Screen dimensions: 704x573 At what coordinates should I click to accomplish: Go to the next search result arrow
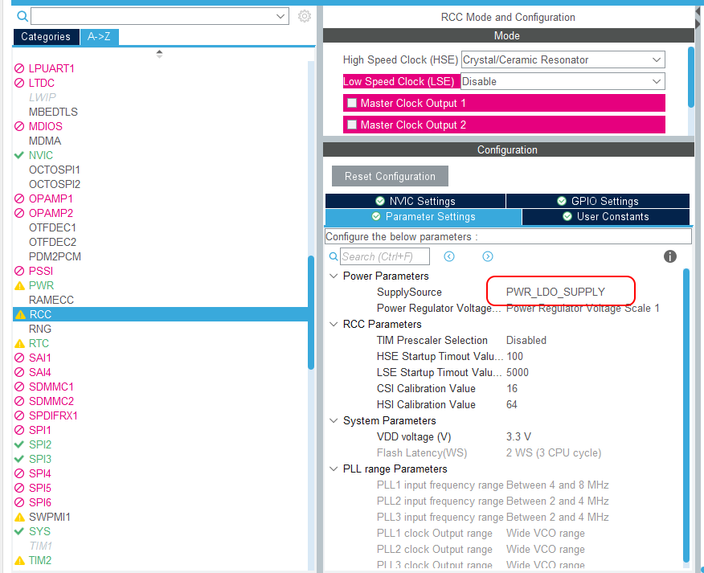[x=488, y=256]
